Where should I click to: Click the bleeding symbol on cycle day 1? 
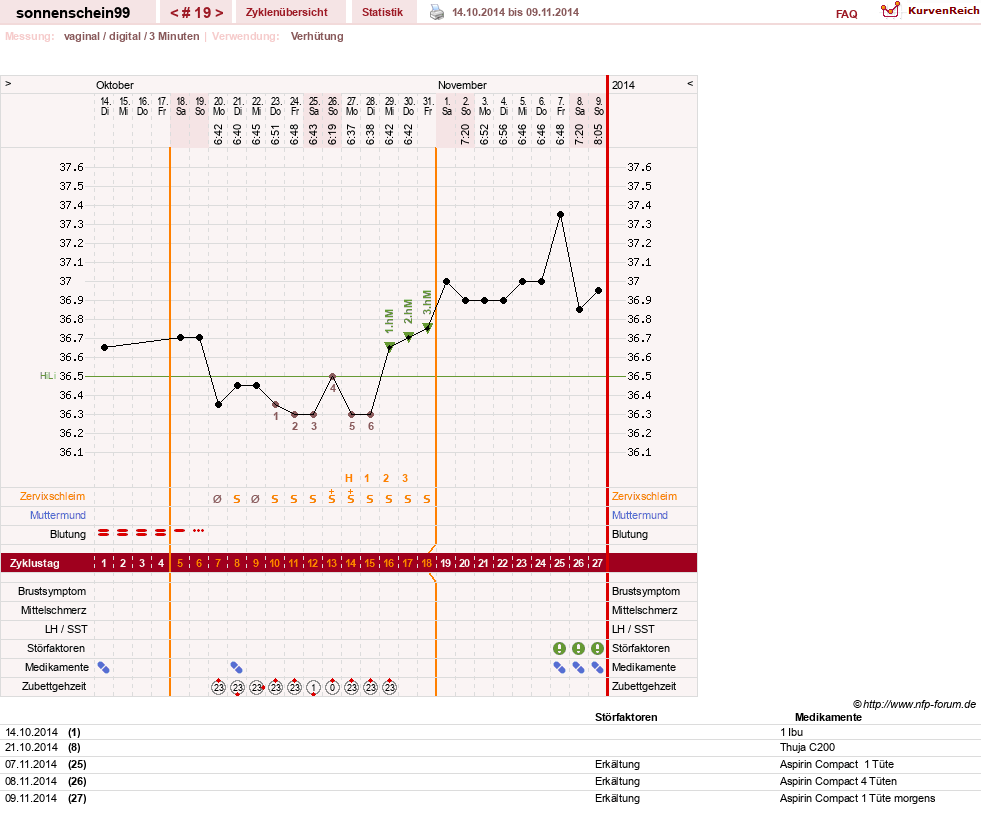point(104,533)
